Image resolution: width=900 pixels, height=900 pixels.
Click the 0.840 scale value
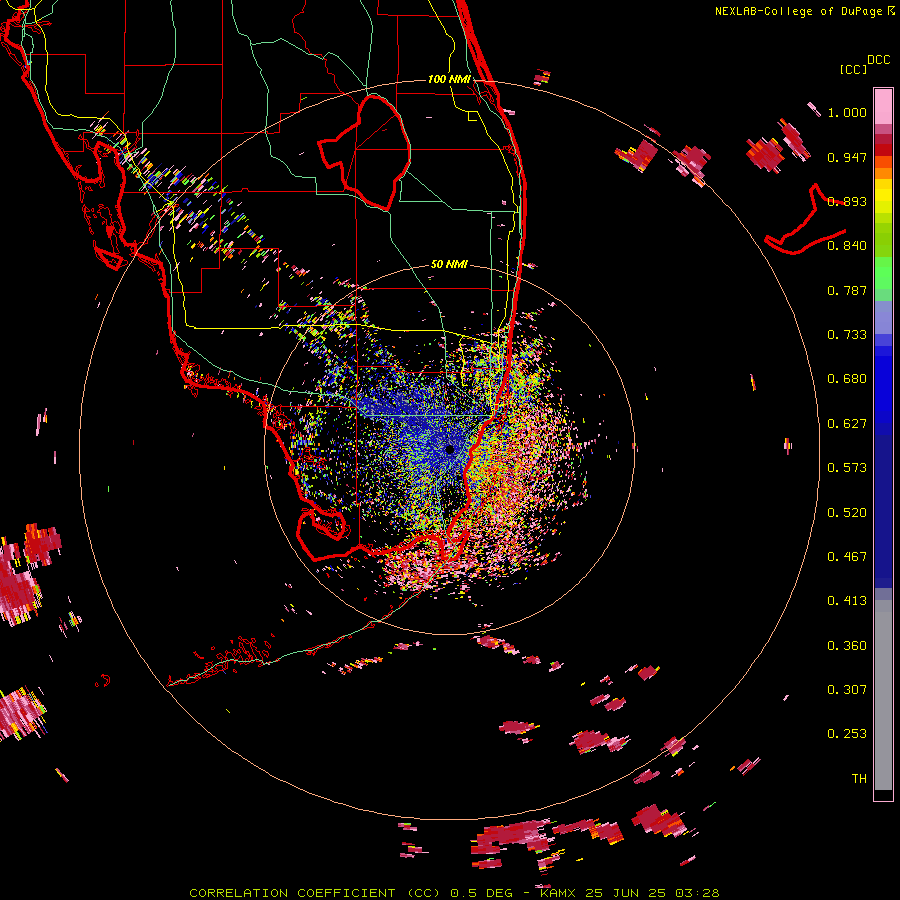(x=847, y=246)
